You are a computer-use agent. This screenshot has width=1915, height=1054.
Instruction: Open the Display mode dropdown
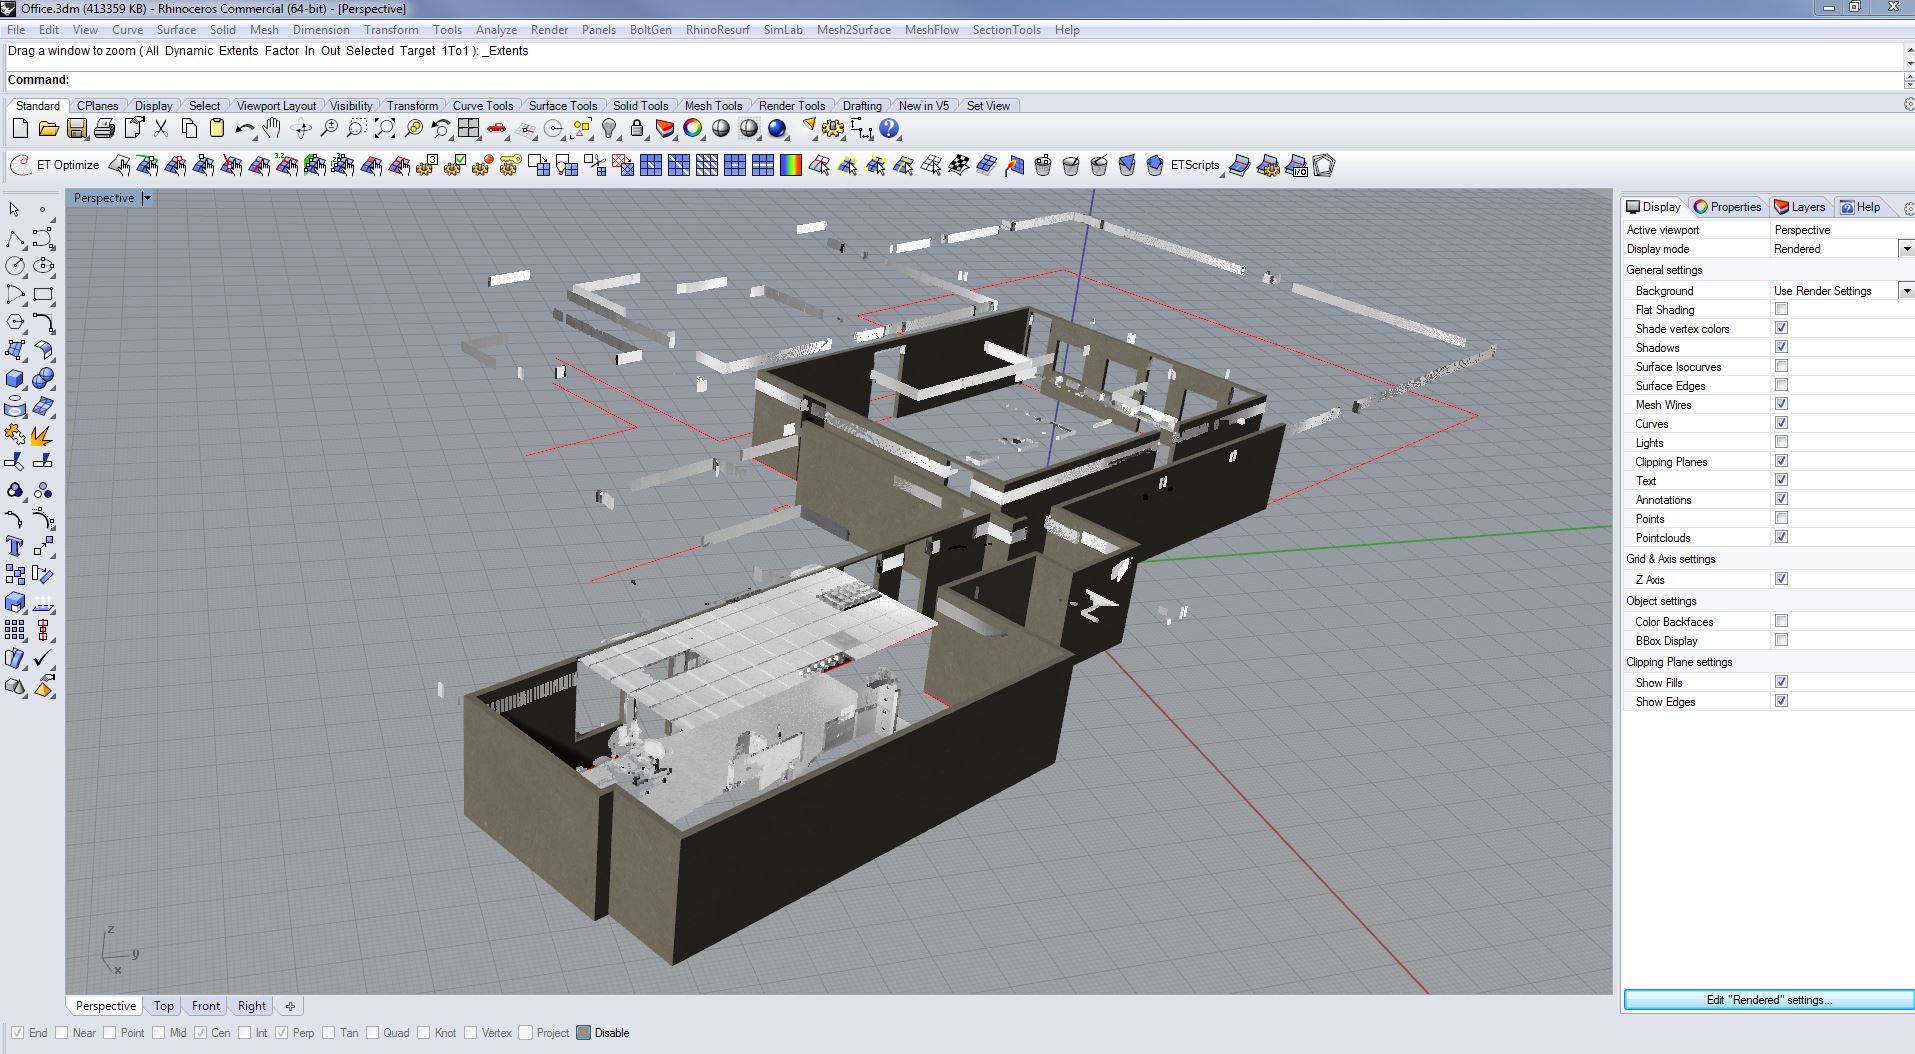click(1906, 249)
